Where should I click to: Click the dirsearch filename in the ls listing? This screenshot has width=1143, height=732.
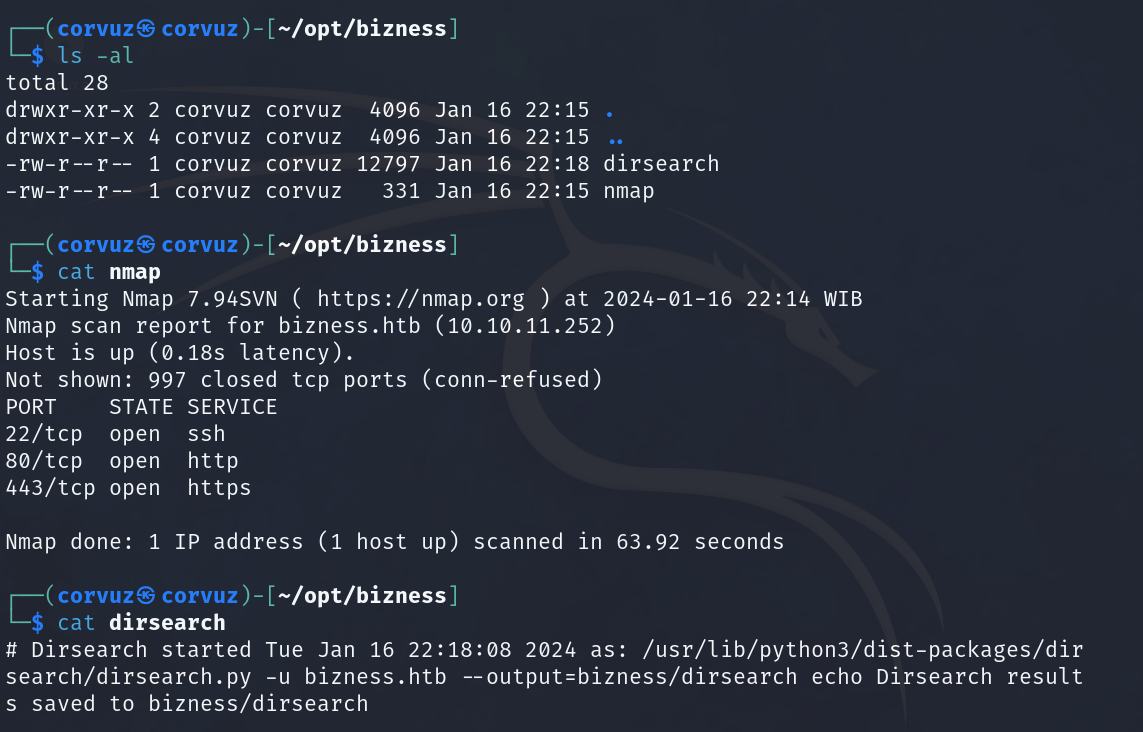661,164
